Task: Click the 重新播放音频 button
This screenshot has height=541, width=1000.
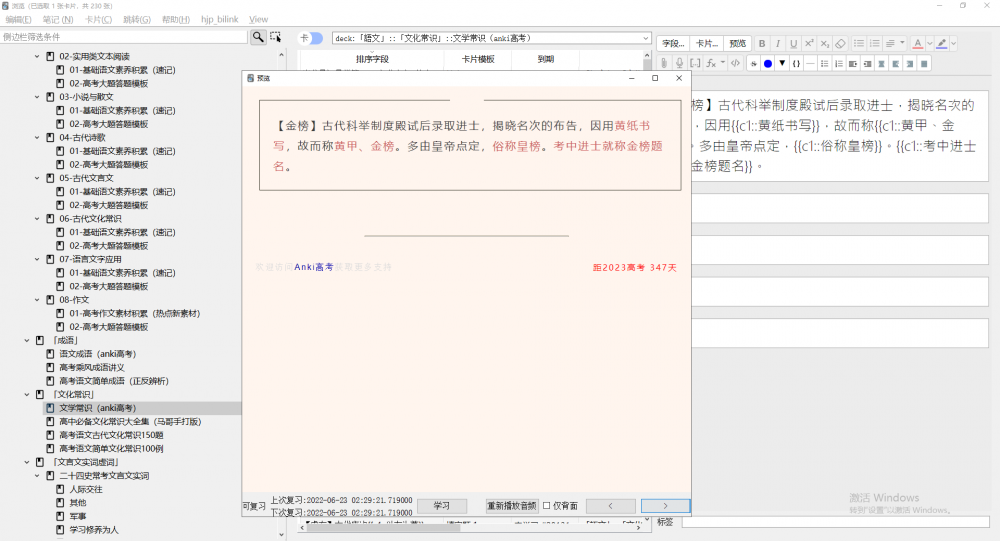Action: pos(511,506)
